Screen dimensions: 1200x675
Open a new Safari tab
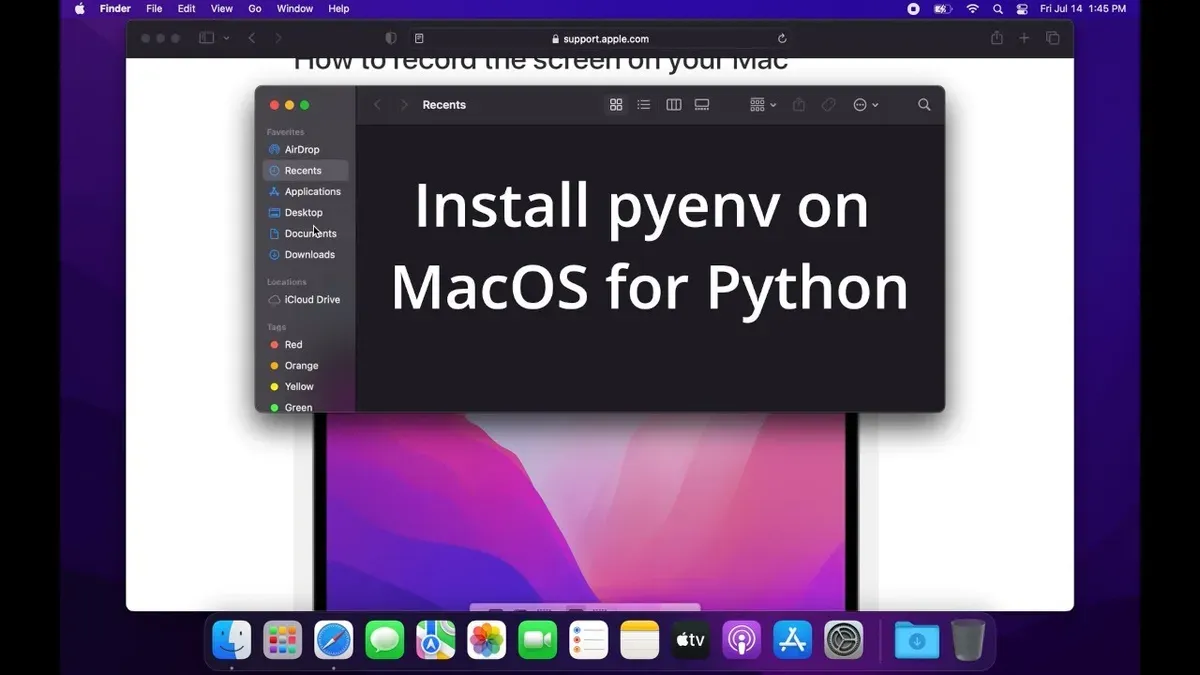click(x=1024, y=38)
